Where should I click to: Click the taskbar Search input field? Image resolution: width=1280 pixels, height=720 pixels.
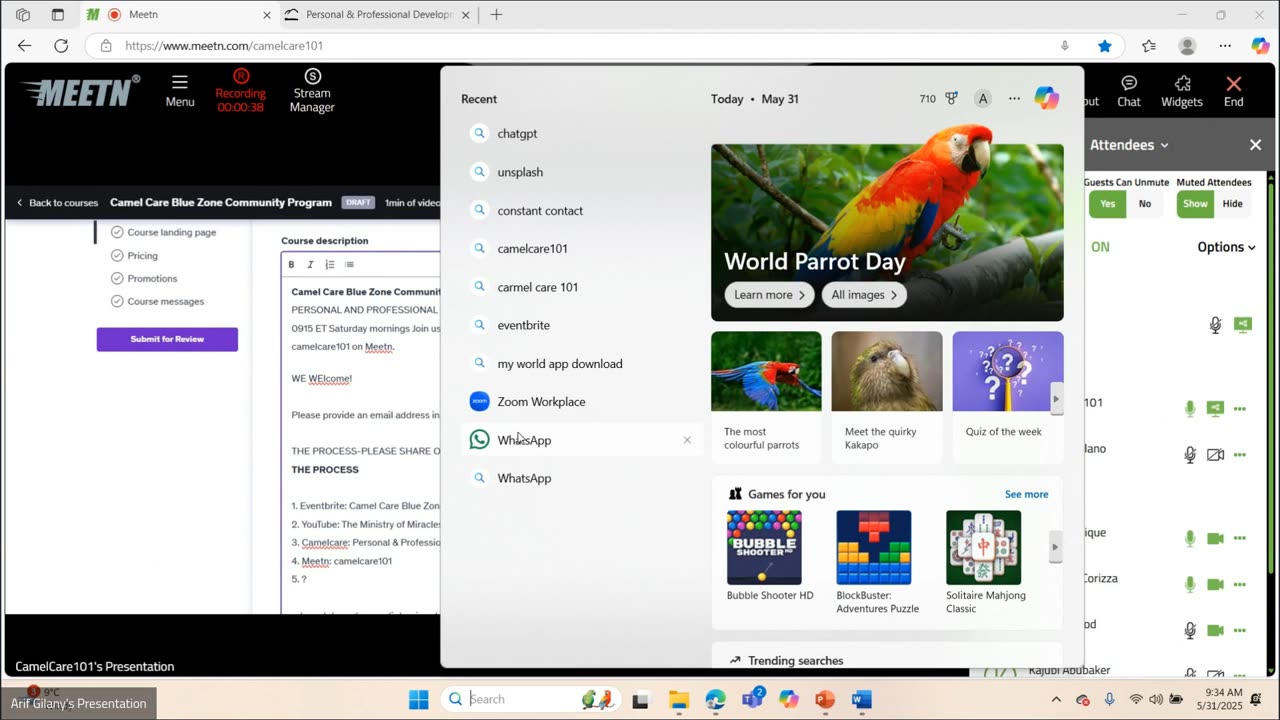(530, 699)
